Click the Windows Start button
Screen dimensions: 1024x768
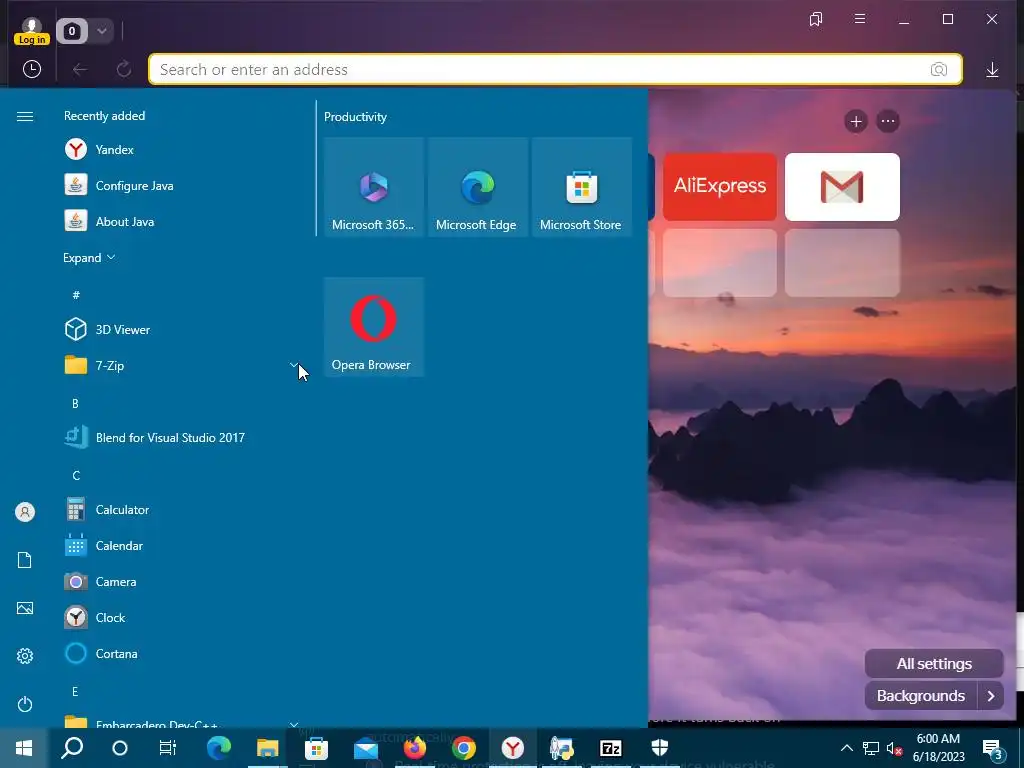click(24, 748)
